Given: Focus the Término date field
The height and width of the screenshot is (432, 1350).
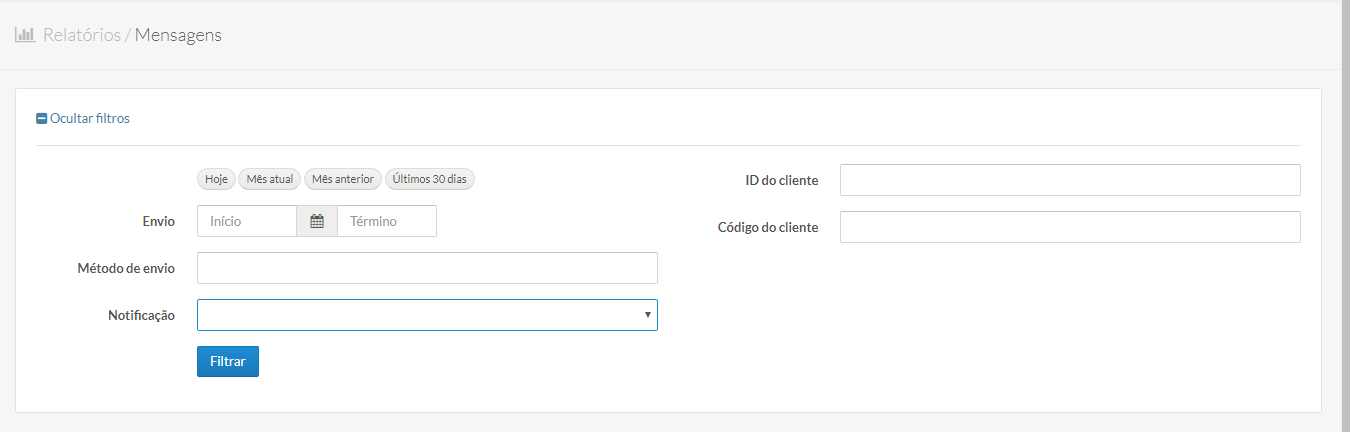Looking at the screenshot, I should [x=387, y=221].
